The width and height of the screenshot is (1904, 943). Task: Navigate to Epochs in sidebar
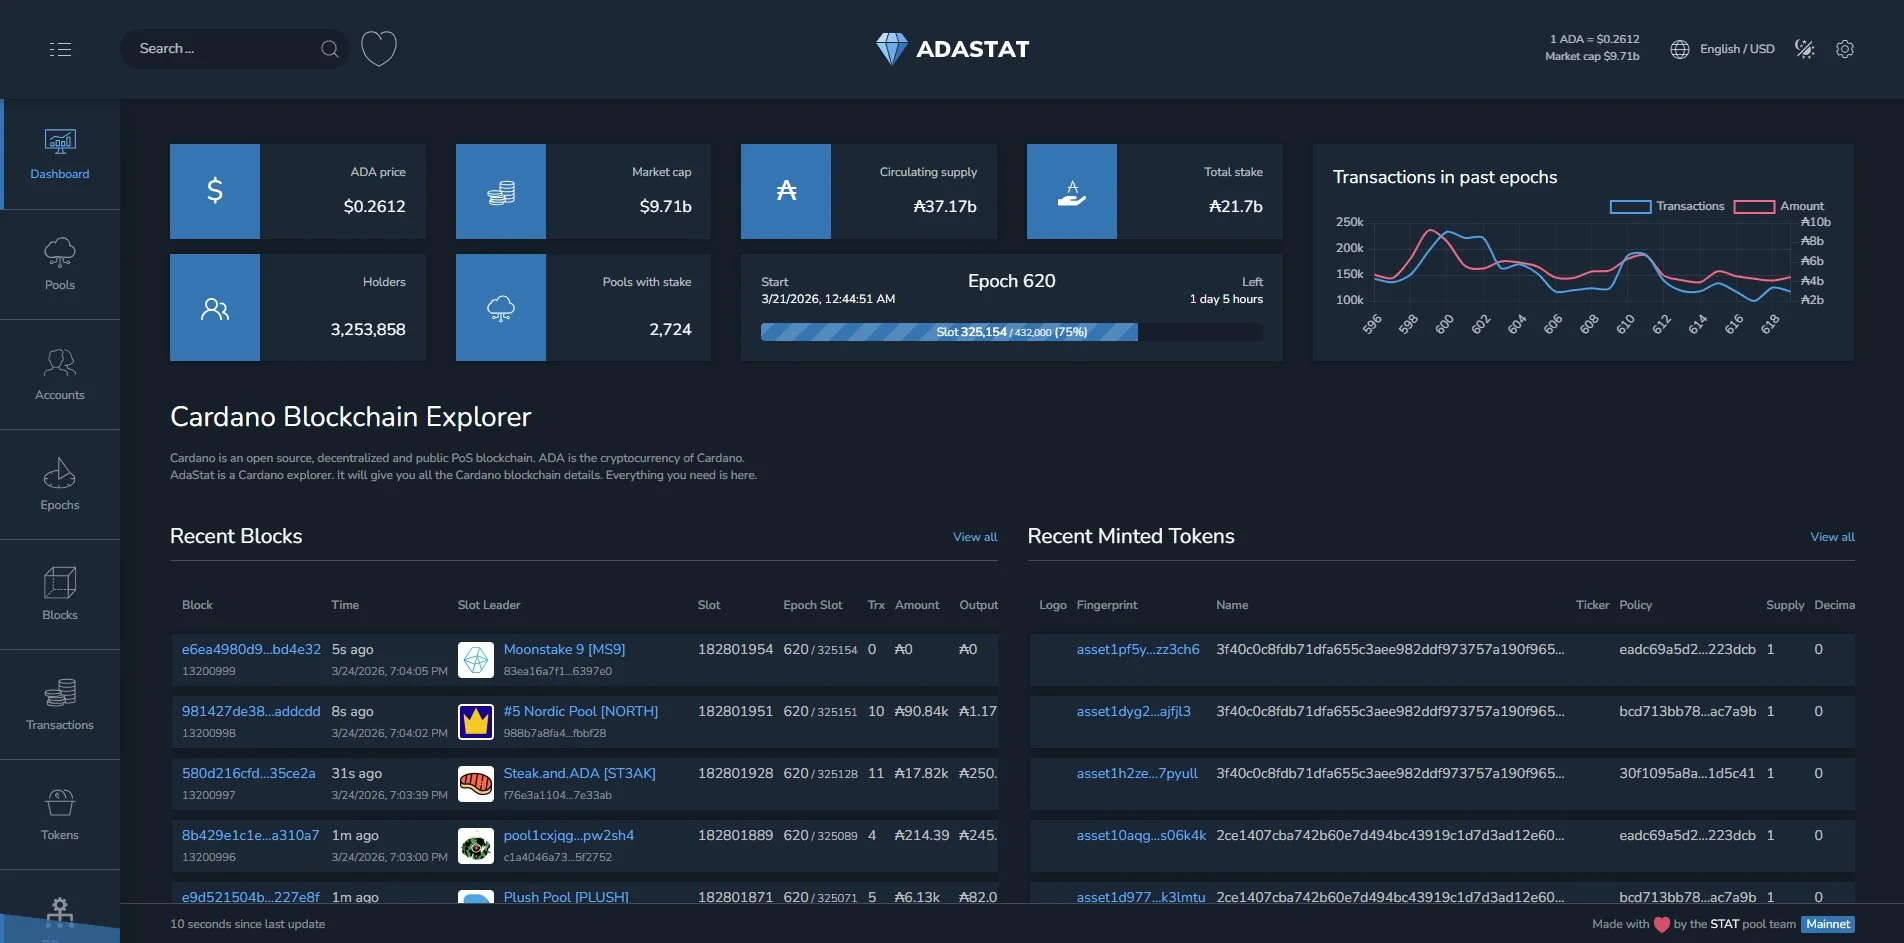pos(60,485)
